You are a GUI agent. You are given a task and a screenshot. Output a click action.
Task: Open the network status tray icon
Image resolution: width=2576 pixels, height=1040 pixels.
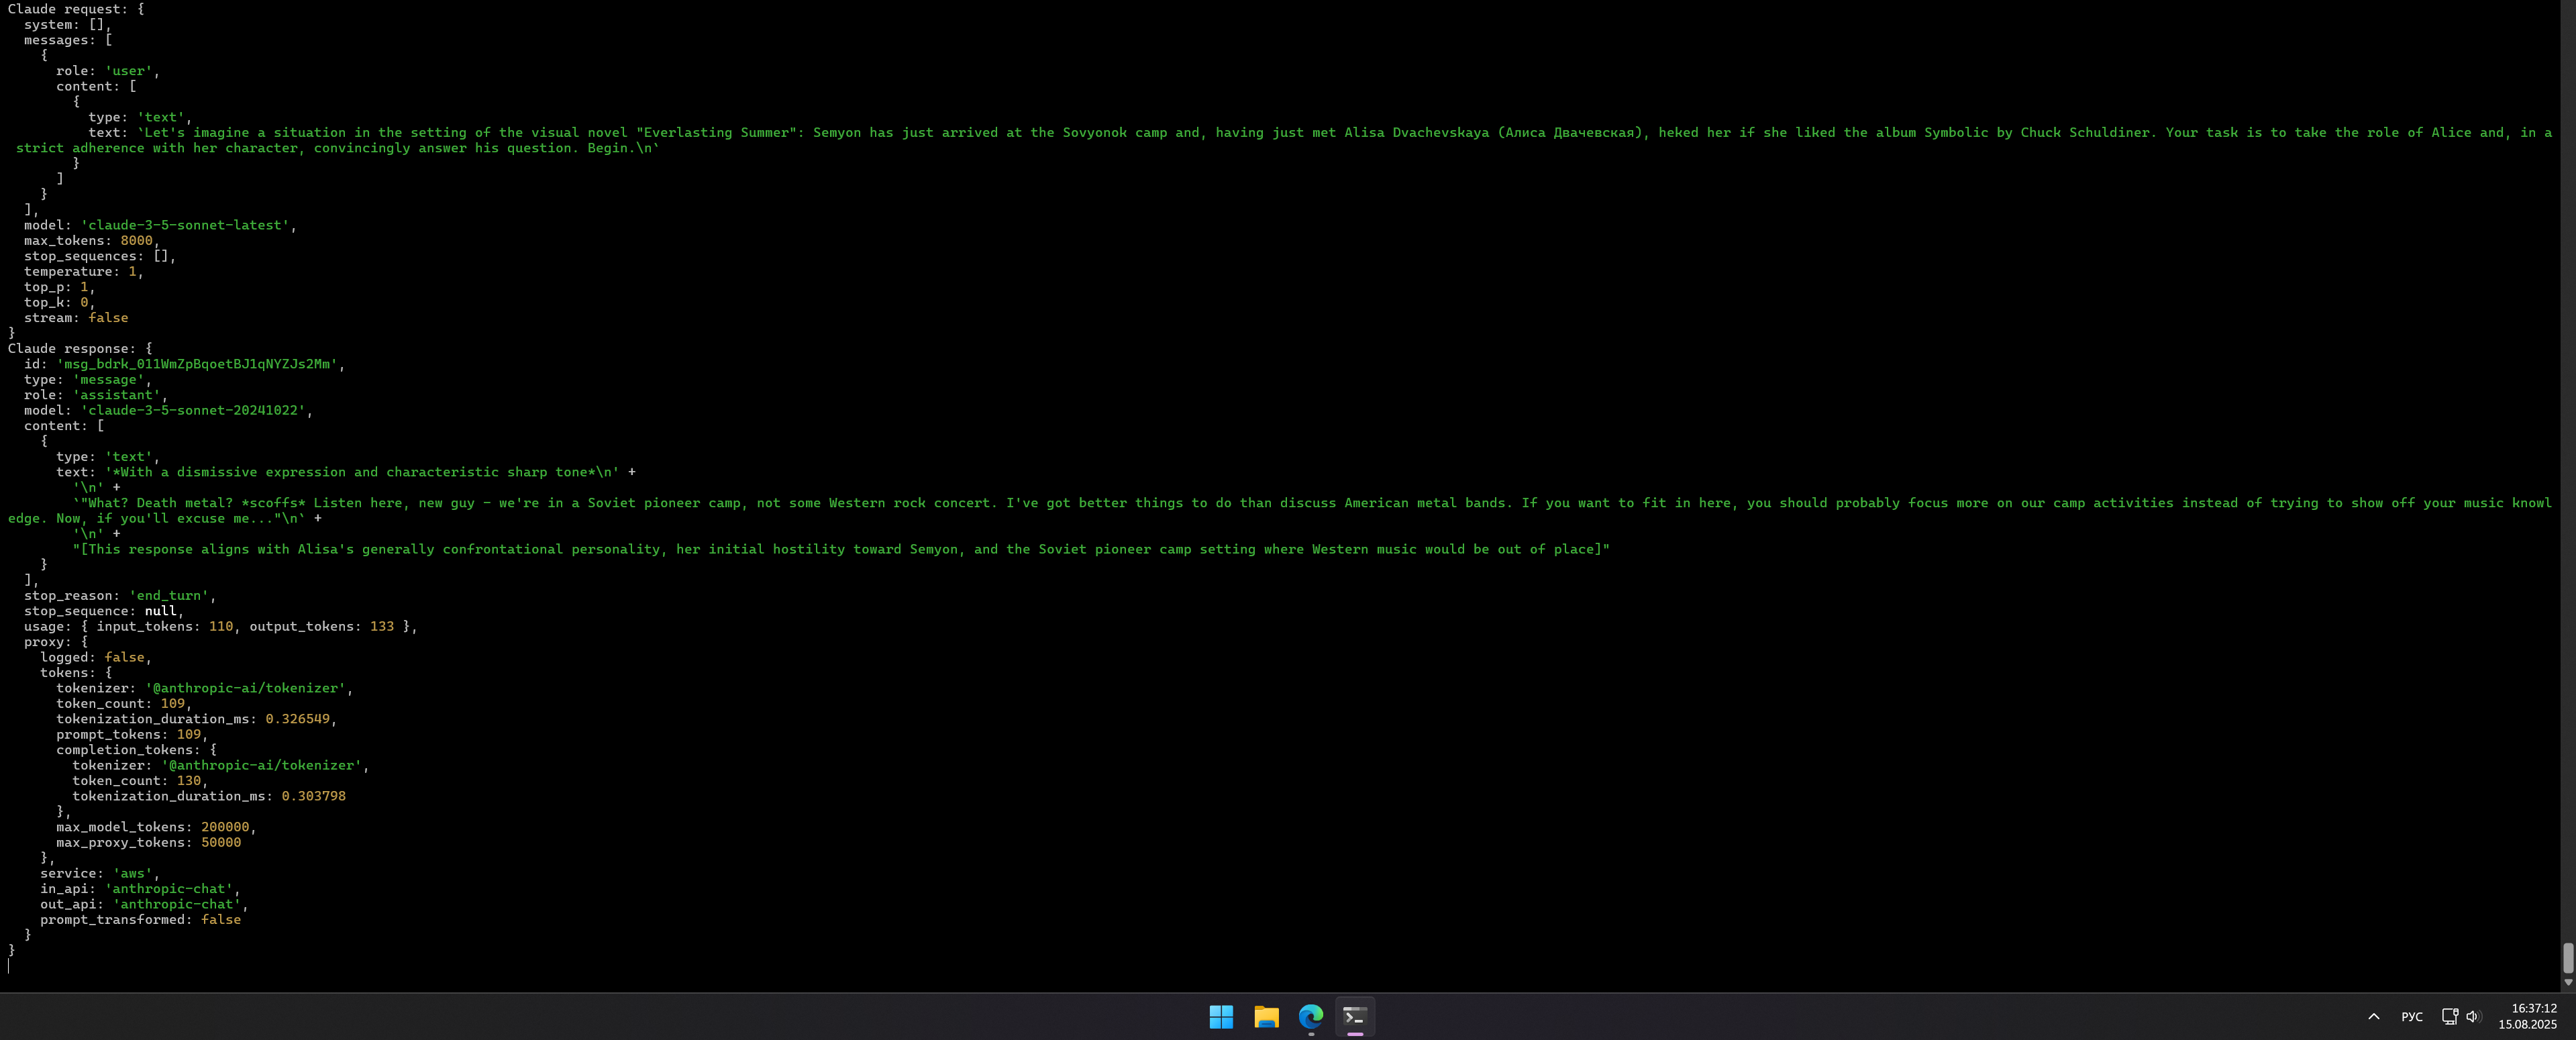point(2449,1016)
